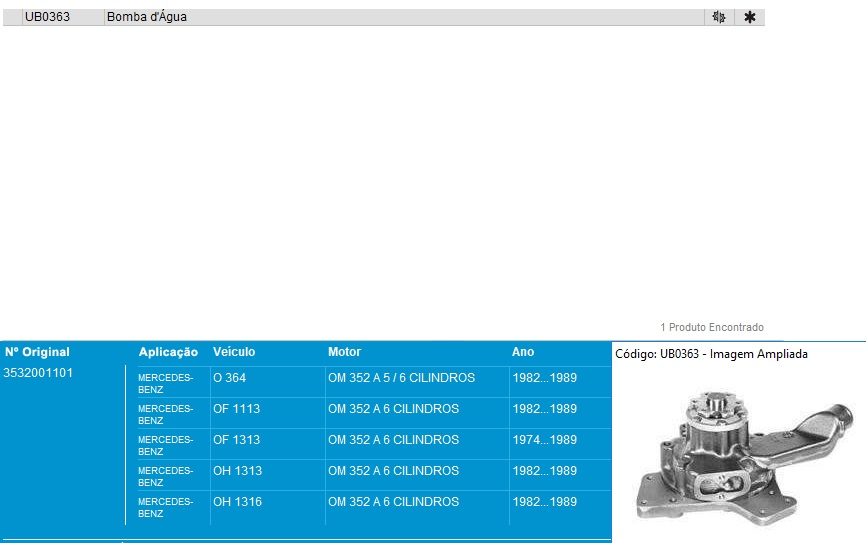Click the 'Código: UB0363 - Imagem Ampliada' caption
866x543 pixels.
710,354
